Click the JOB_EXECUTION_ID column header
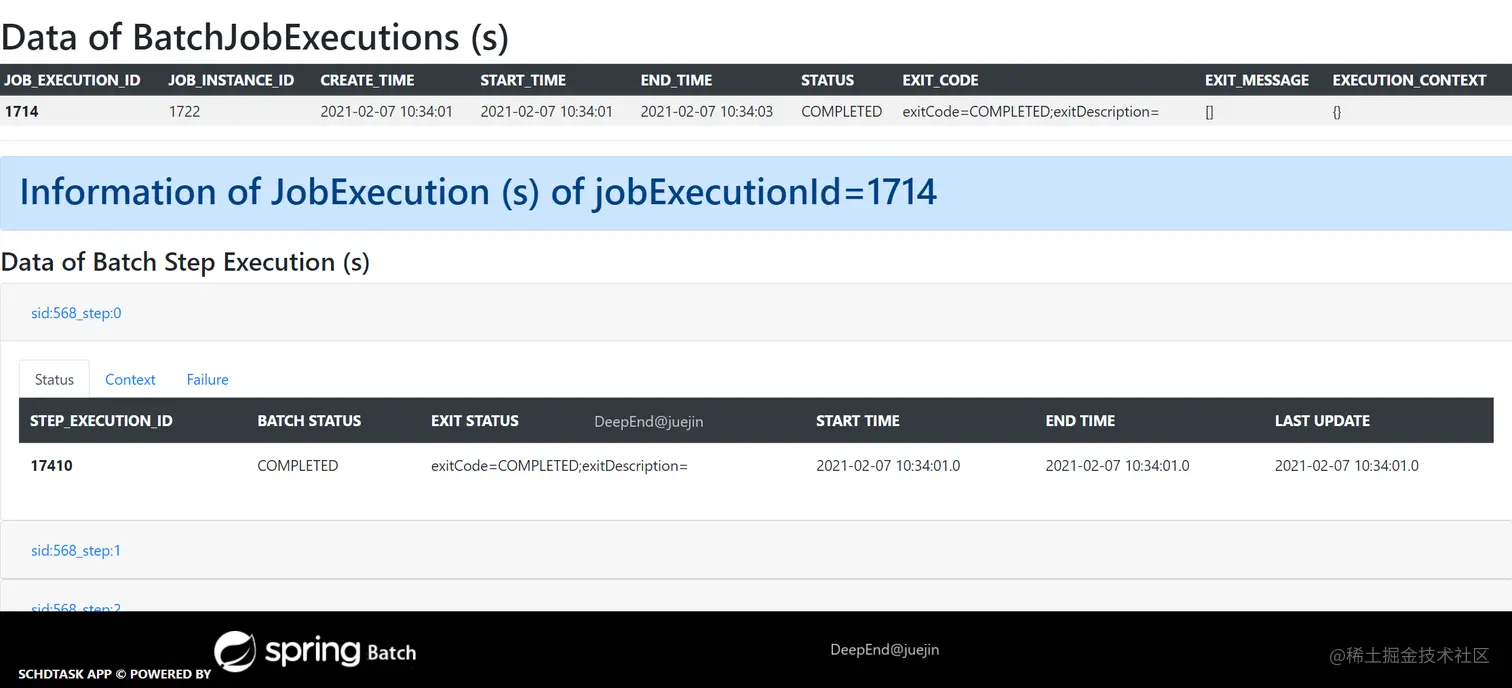Screen dimensions: 1512x688 click(x=73, y=80)
